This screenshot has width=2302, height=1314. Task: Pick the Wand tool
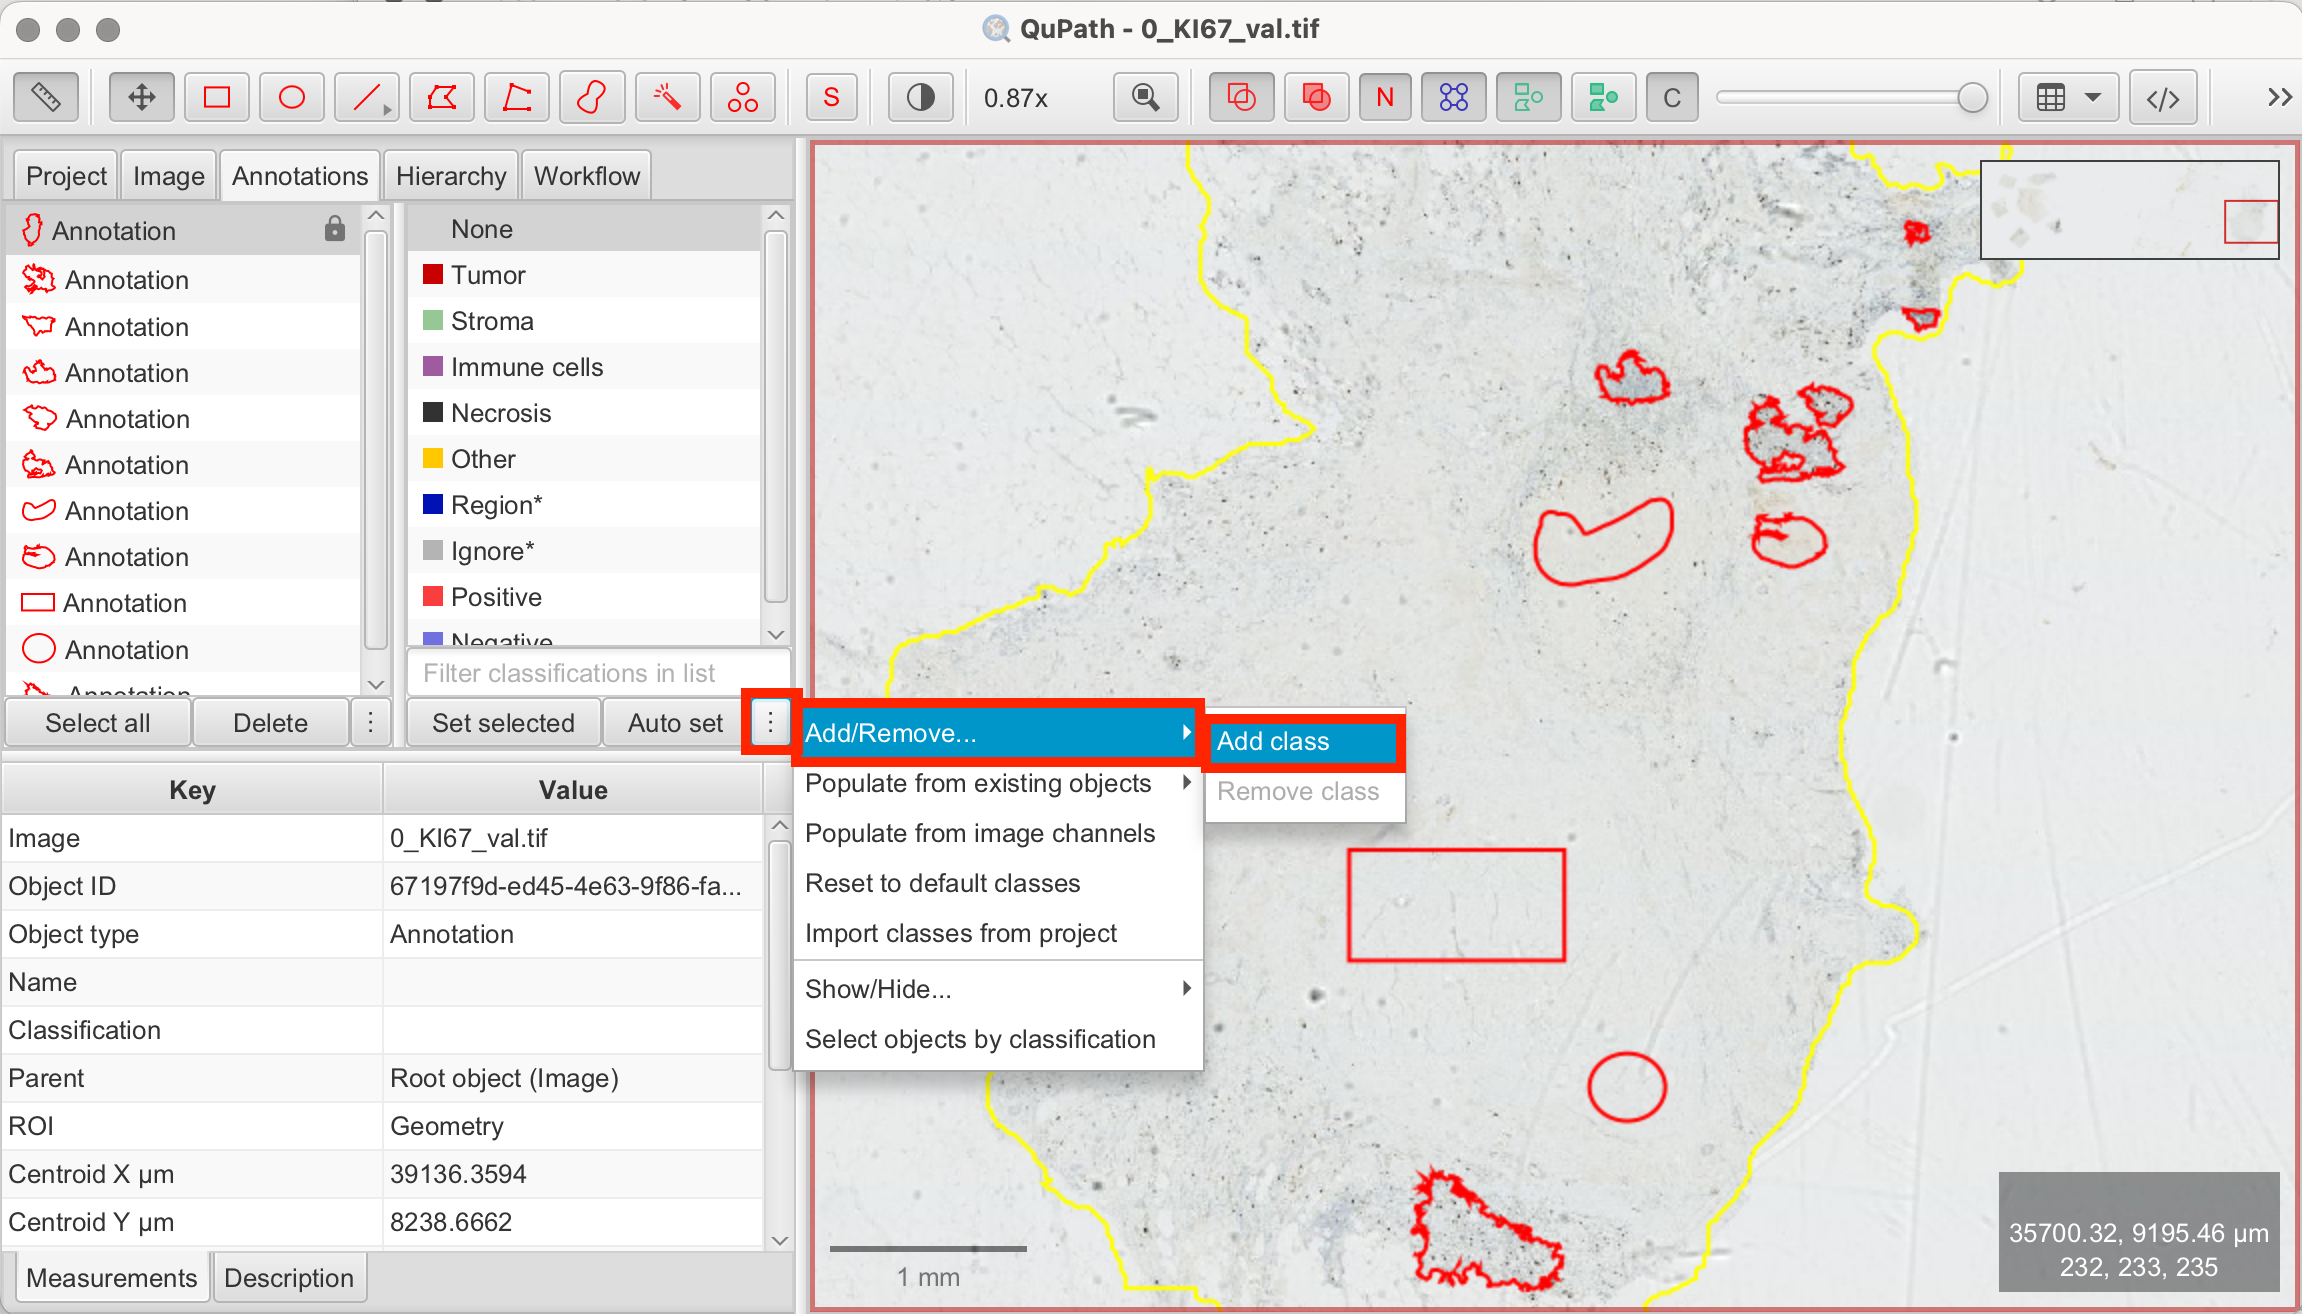pyautogui.click(x=667, y=97)
